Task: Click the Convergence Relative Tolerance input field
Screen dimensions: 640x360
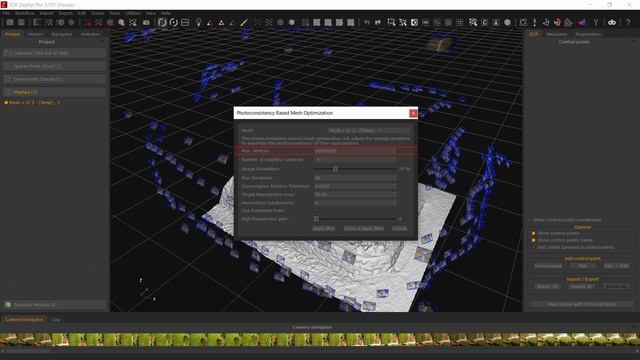Action: click(355, 186)
